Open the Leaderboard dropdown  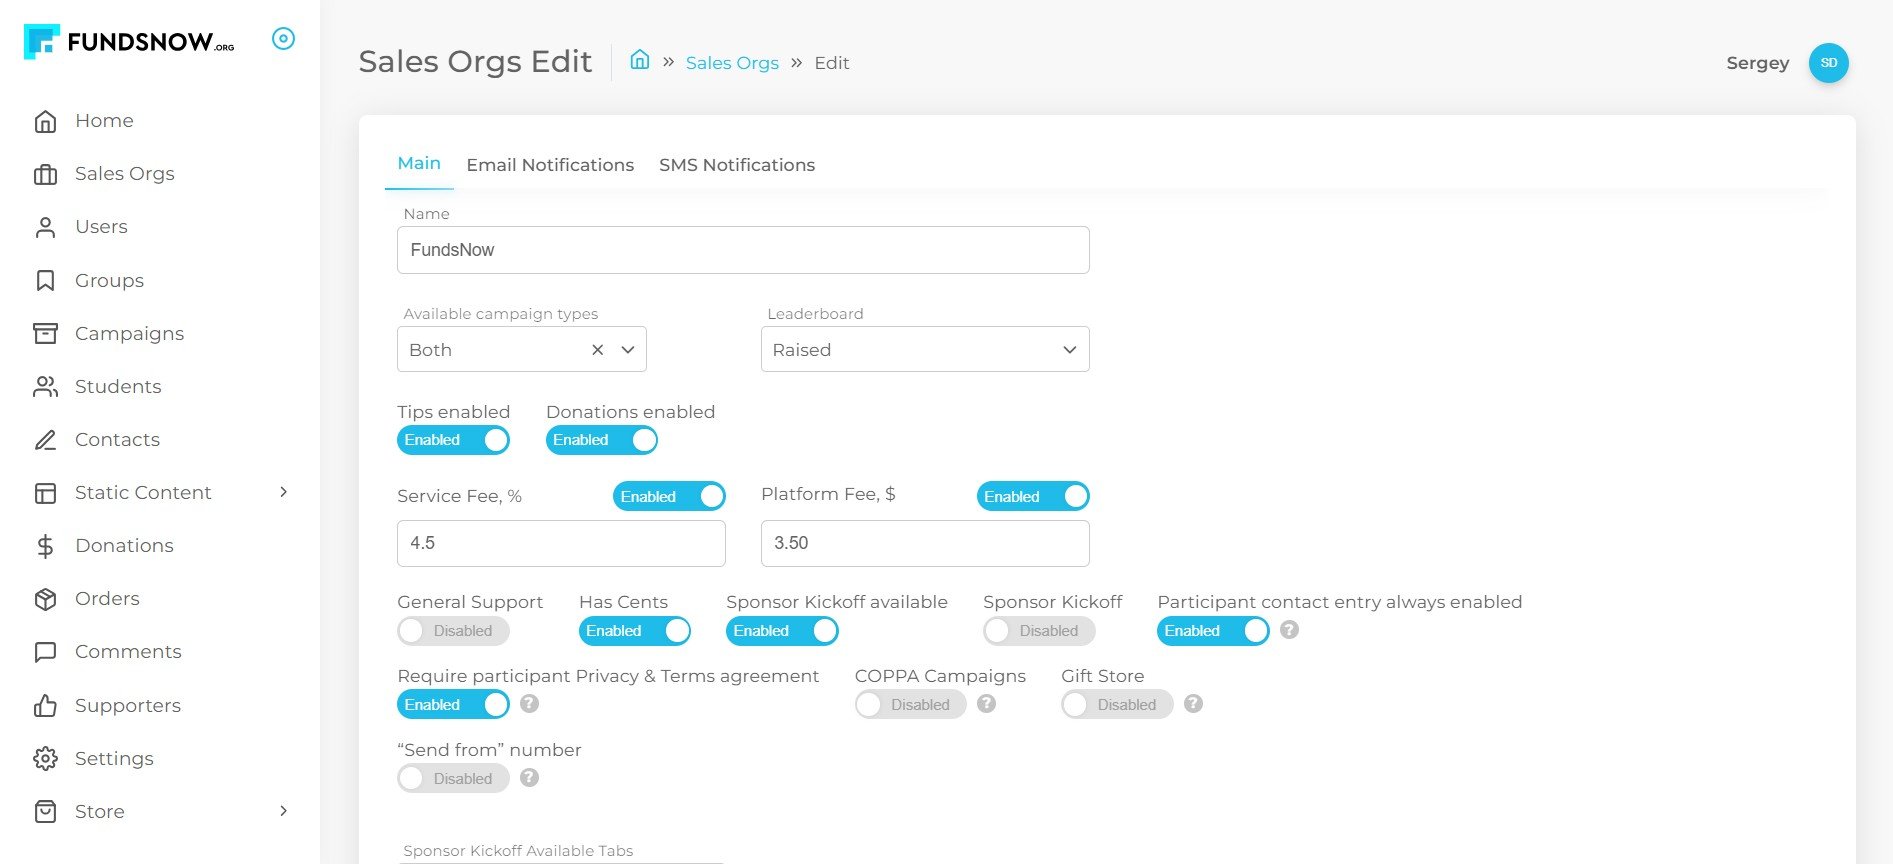coord(924,350)
